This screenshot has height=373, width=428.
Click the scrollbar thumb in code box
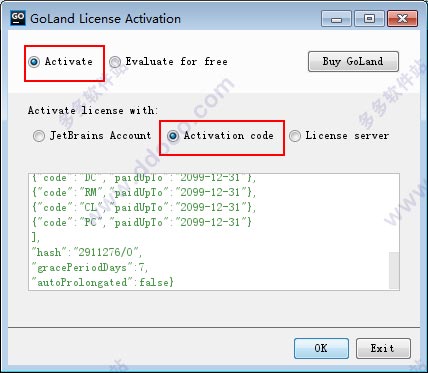(394, 270)
